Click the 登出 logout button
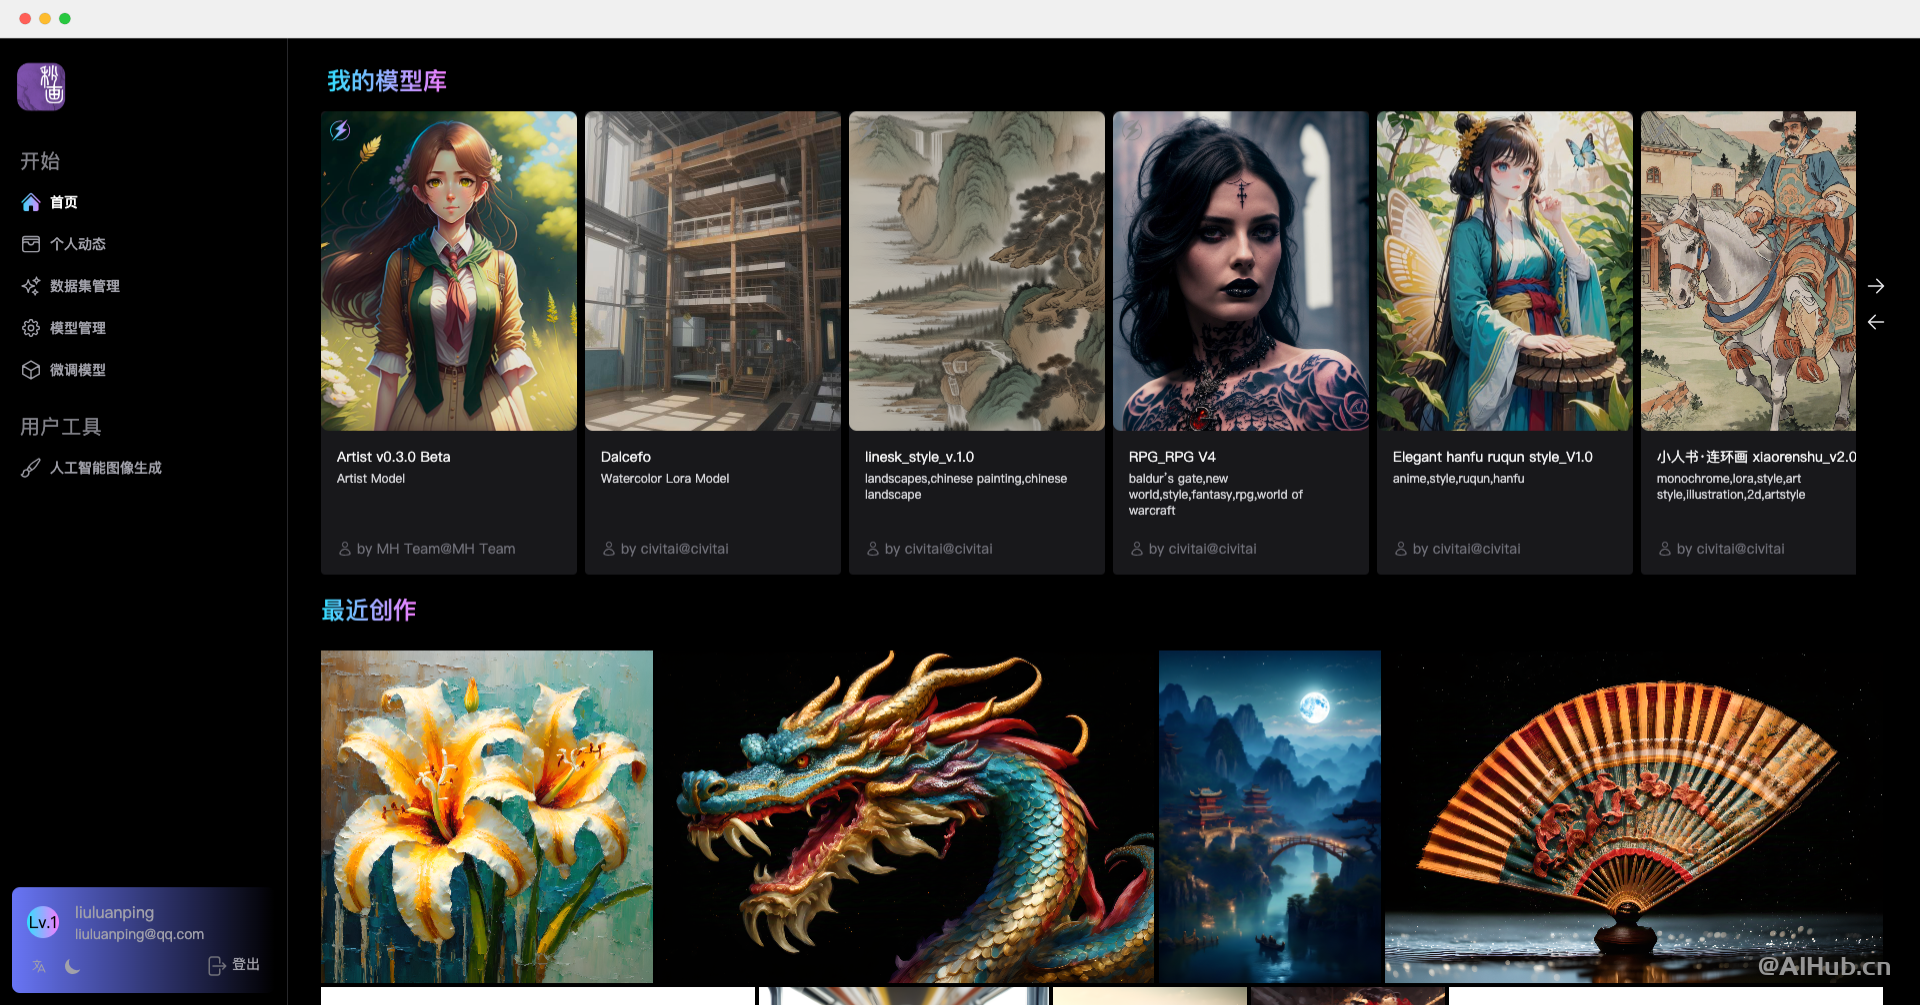Image resolution: width=1920 pixels, height=1005 pixels. click(234, 965)
